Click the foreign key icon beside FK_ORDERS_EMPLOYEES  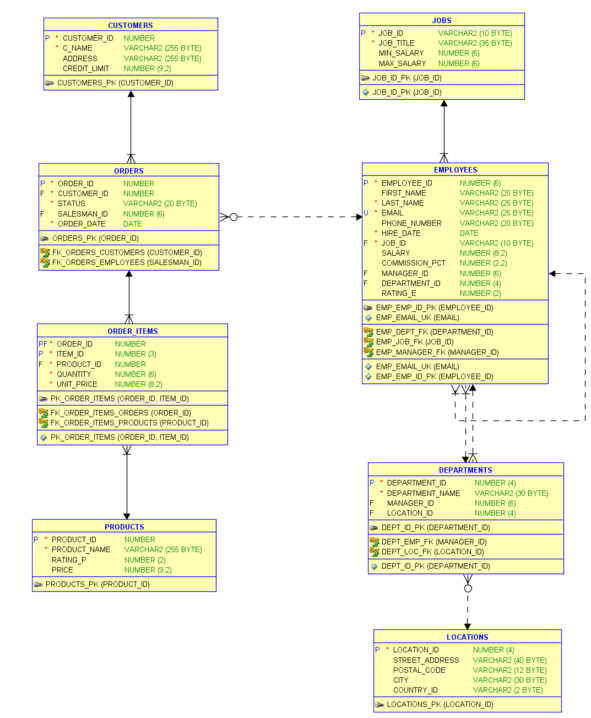45,262
